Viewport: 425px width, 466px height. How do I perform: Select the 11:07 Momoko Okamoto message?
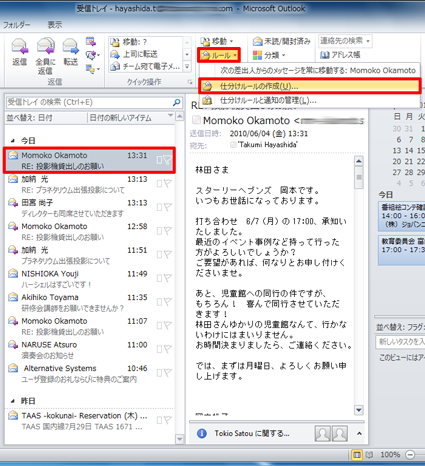[89, 326]
